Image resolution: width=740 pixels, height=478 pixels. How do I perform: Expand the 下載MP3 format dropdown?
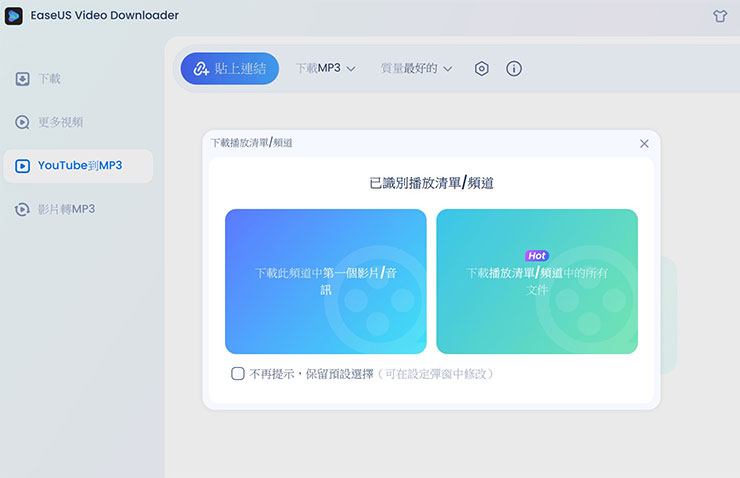[x=326, y=68]
